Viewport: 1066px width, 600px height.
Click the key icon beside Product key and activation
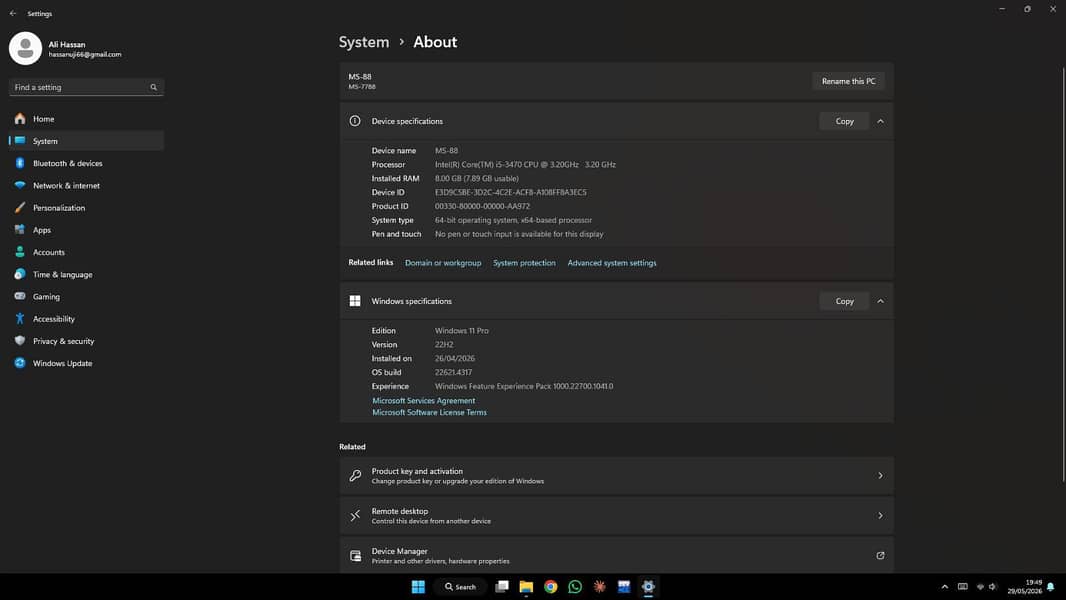[355, 476]
